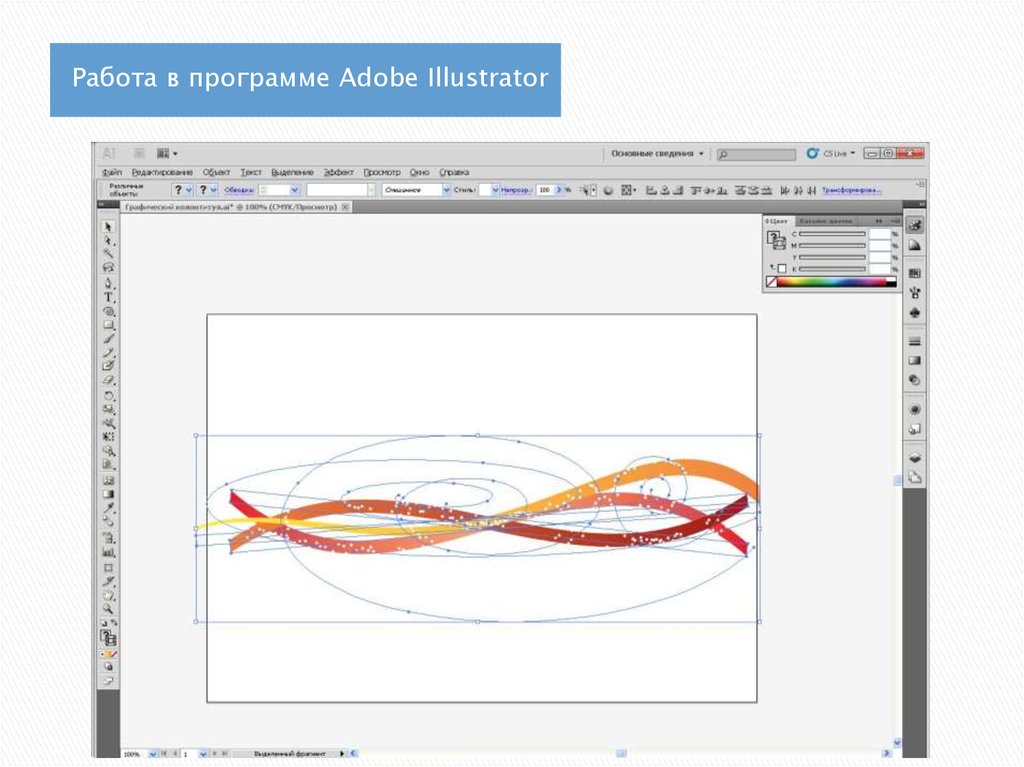
Task: Select the Selection tool black arrow
Action: (x=109, y=227)
